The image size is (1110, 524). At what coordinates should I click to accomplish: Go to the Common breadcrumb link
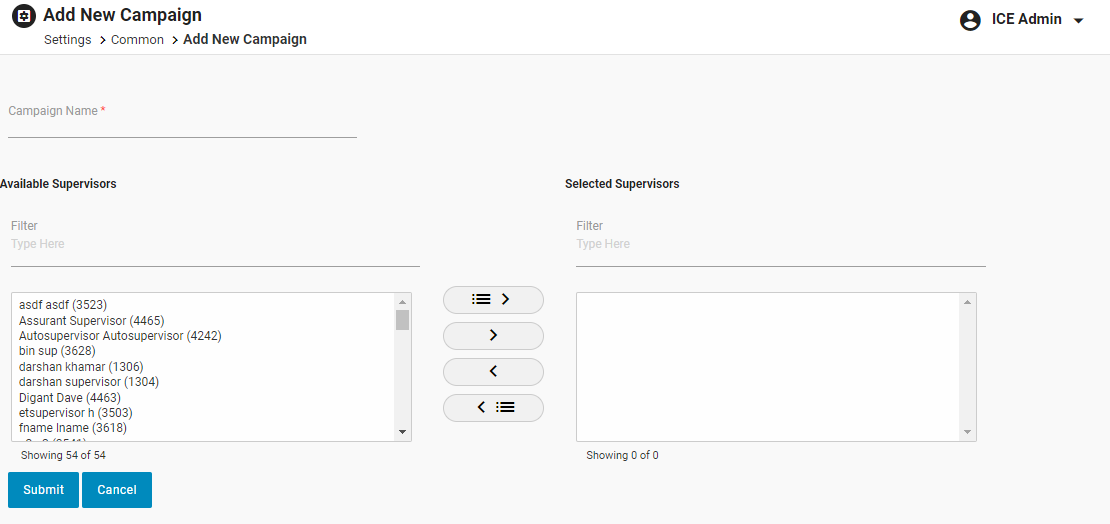(137, 40)
